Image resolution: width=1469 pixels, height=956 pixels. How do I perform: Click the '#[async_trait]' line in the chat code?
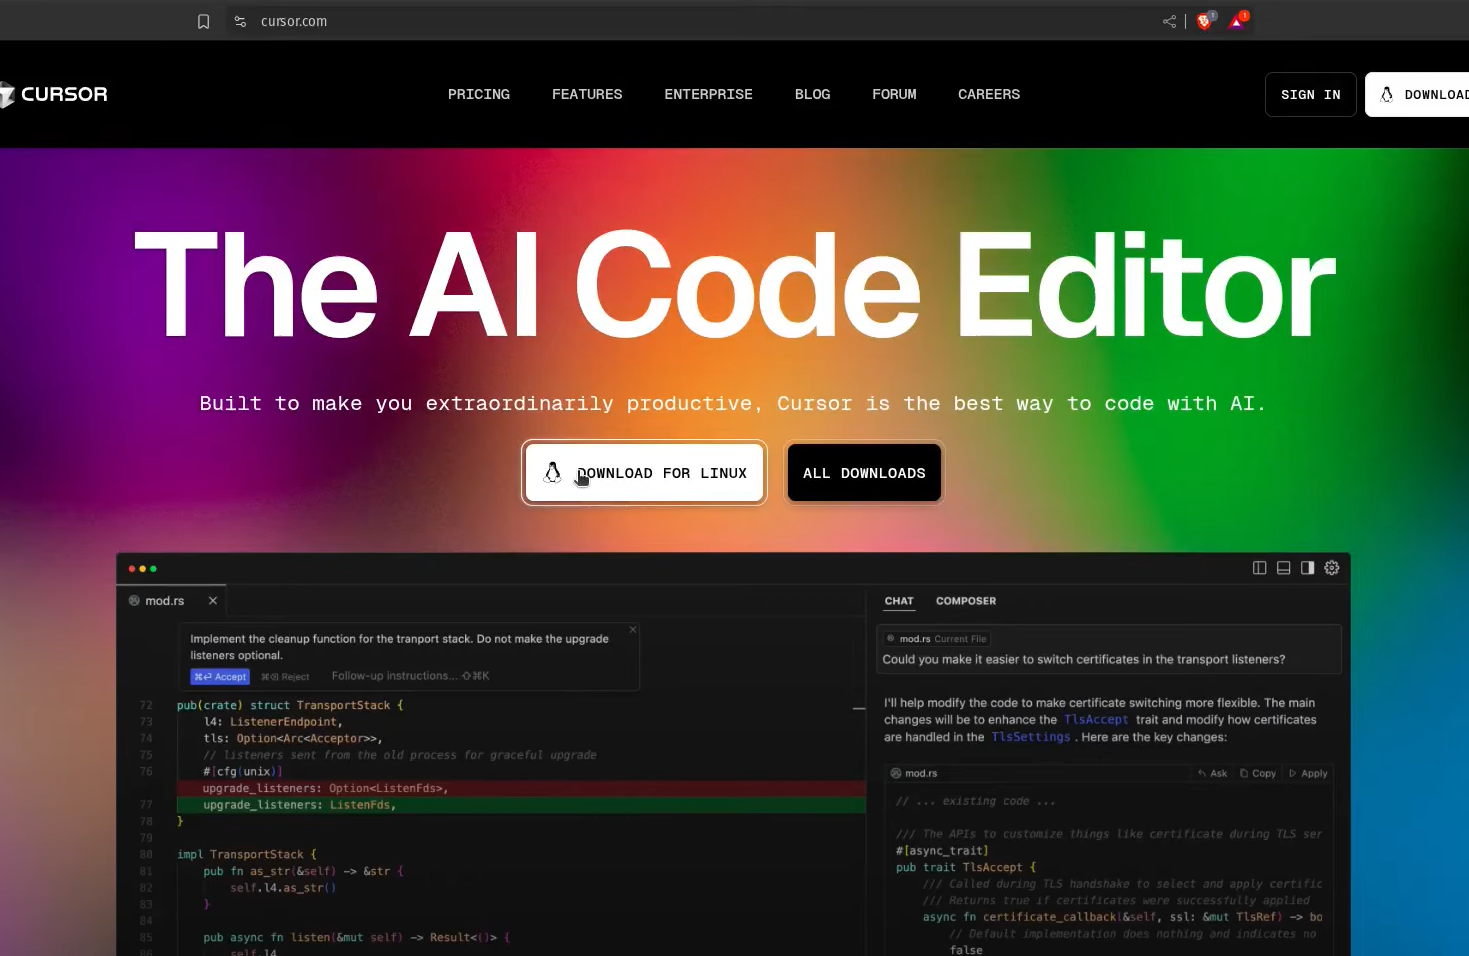pyautogui.click(x=942, y=851)
